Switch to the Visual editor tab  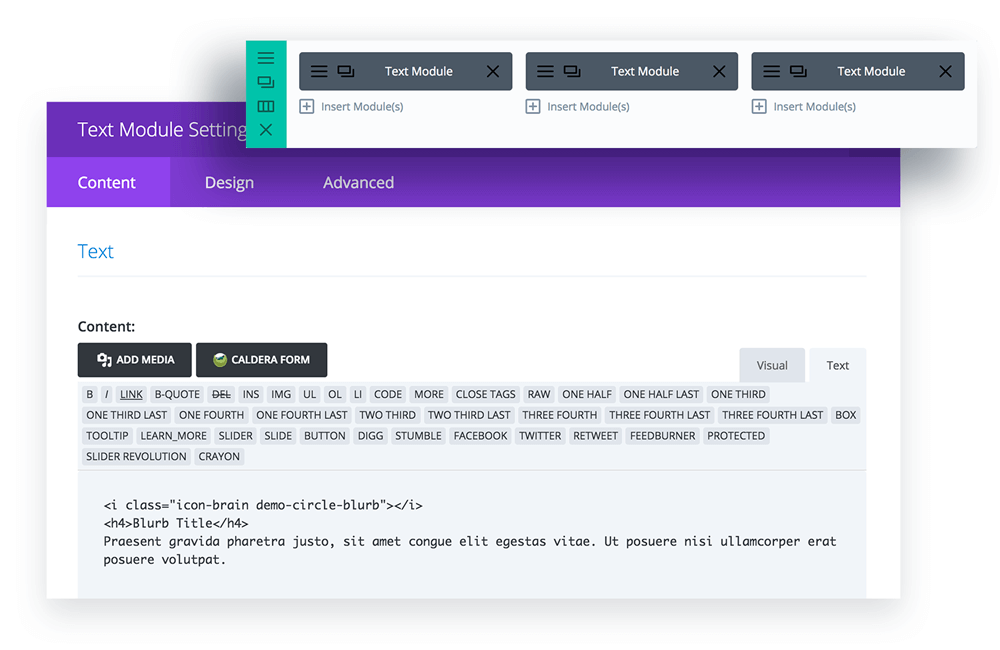(772, 365)
